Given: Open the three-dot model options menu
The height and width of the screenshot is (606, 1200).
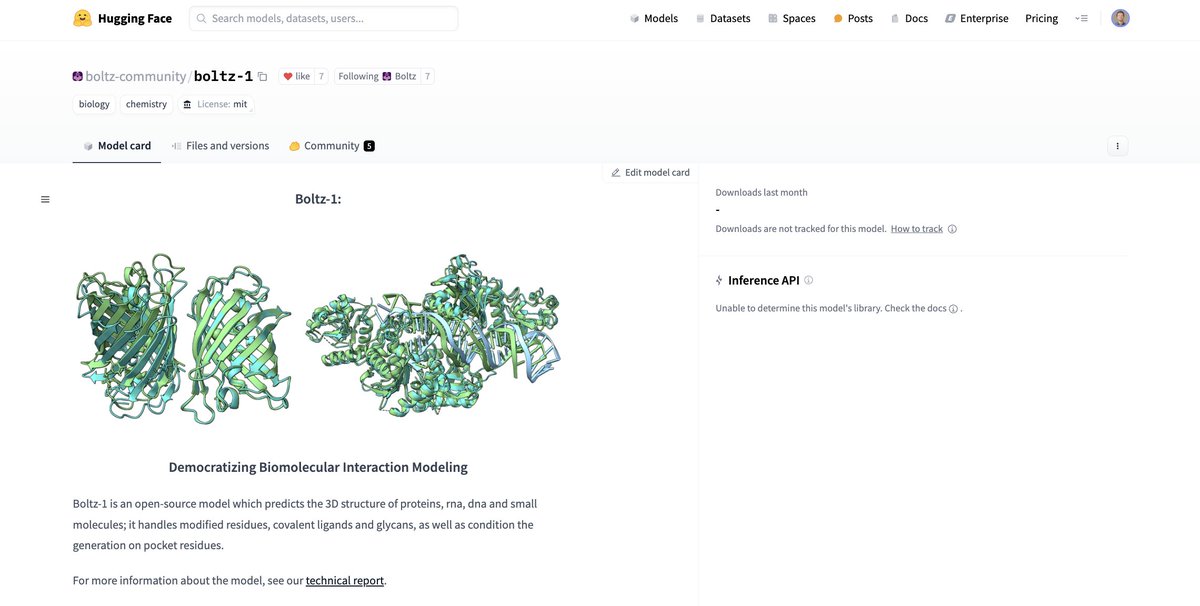Looking at the screenshot, I should (1118, 146).
